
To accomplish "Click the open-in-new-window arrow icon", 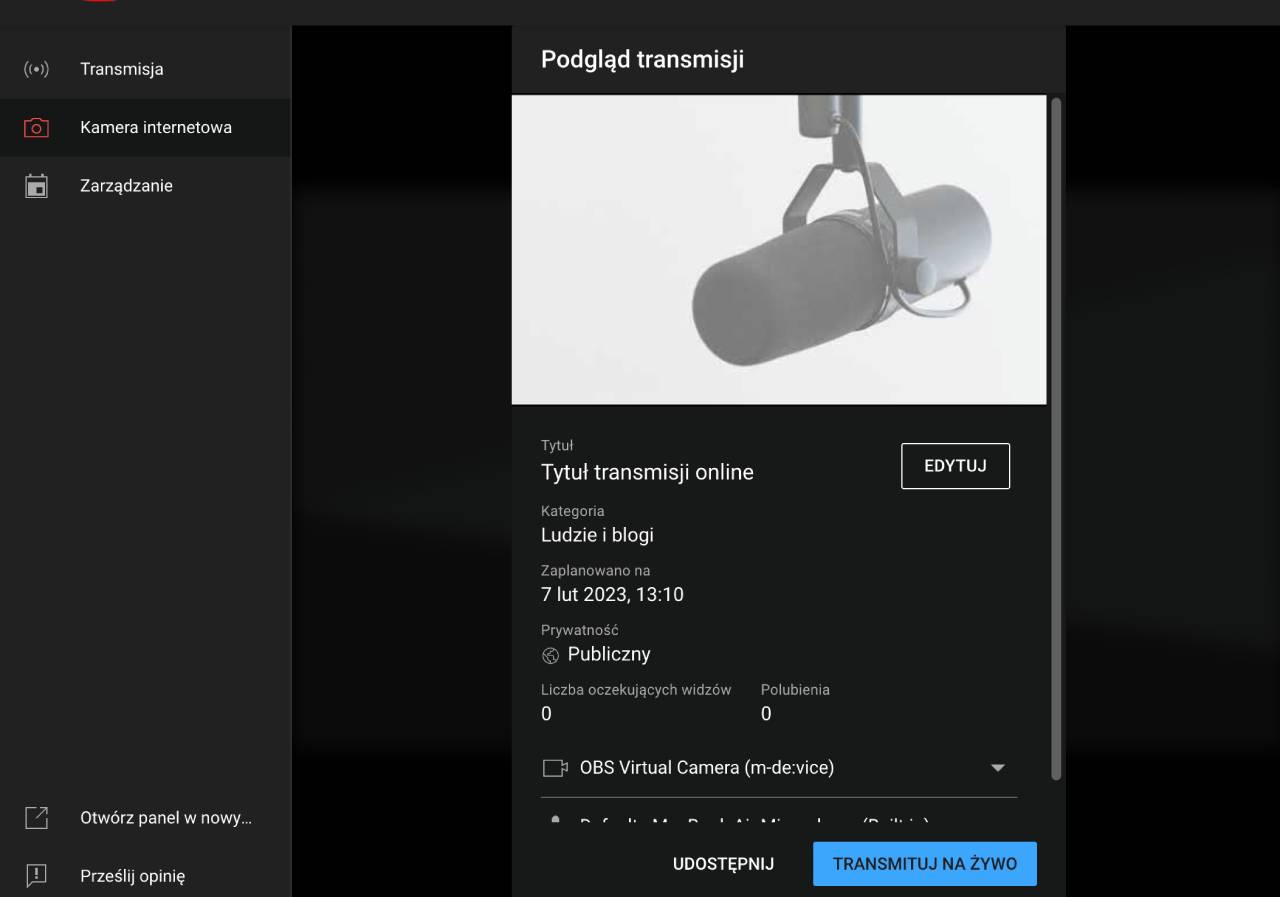I will pyautogui.click(x=36, y=819).
